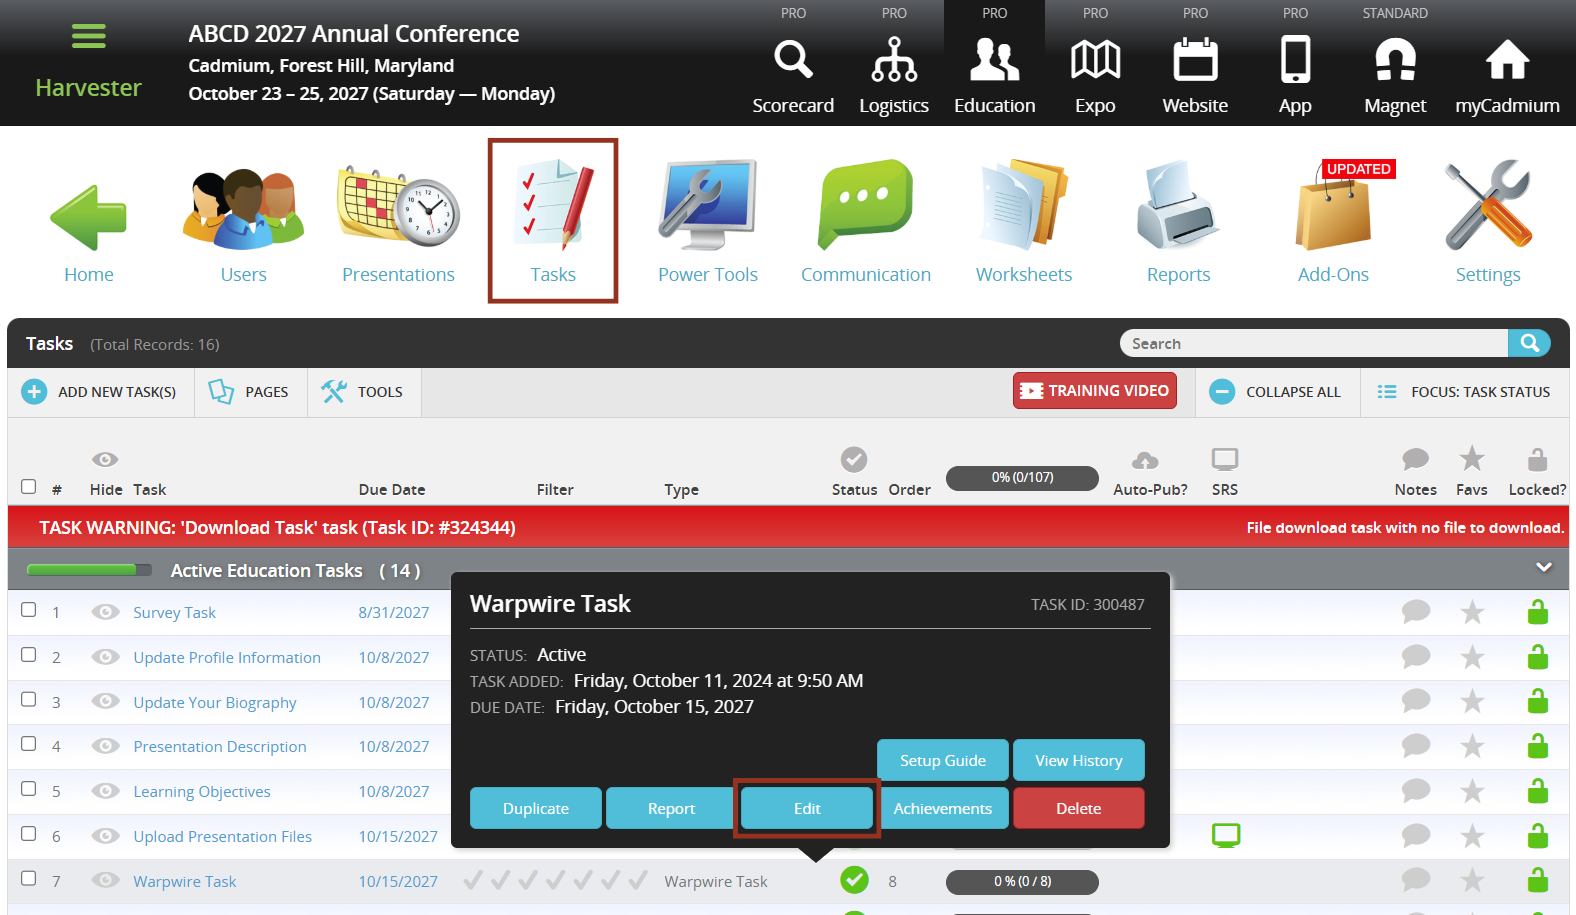The height and width of the screenshot is (915, 1576).
Task: Toggle visibility eye for Learning Objectives
Action: [105, 791]
